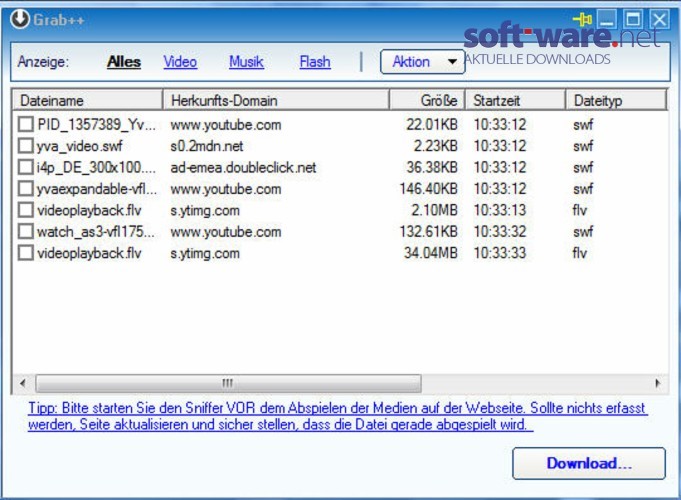Sort by the Dateiname column header

pyautogui.click(x=87, y=100)
